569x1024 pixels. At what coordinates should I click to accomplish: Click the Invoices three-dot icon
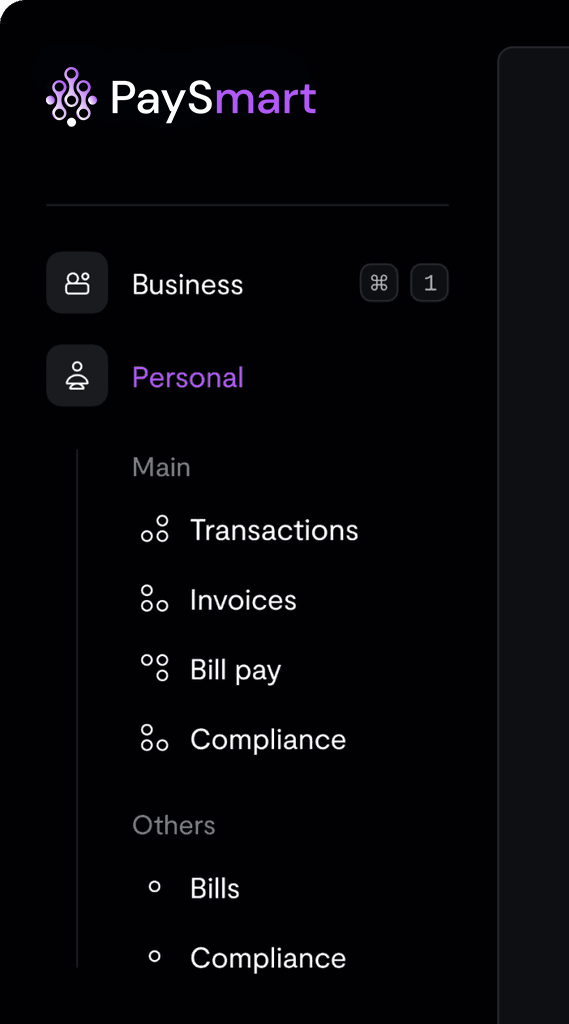click(155, 599)
